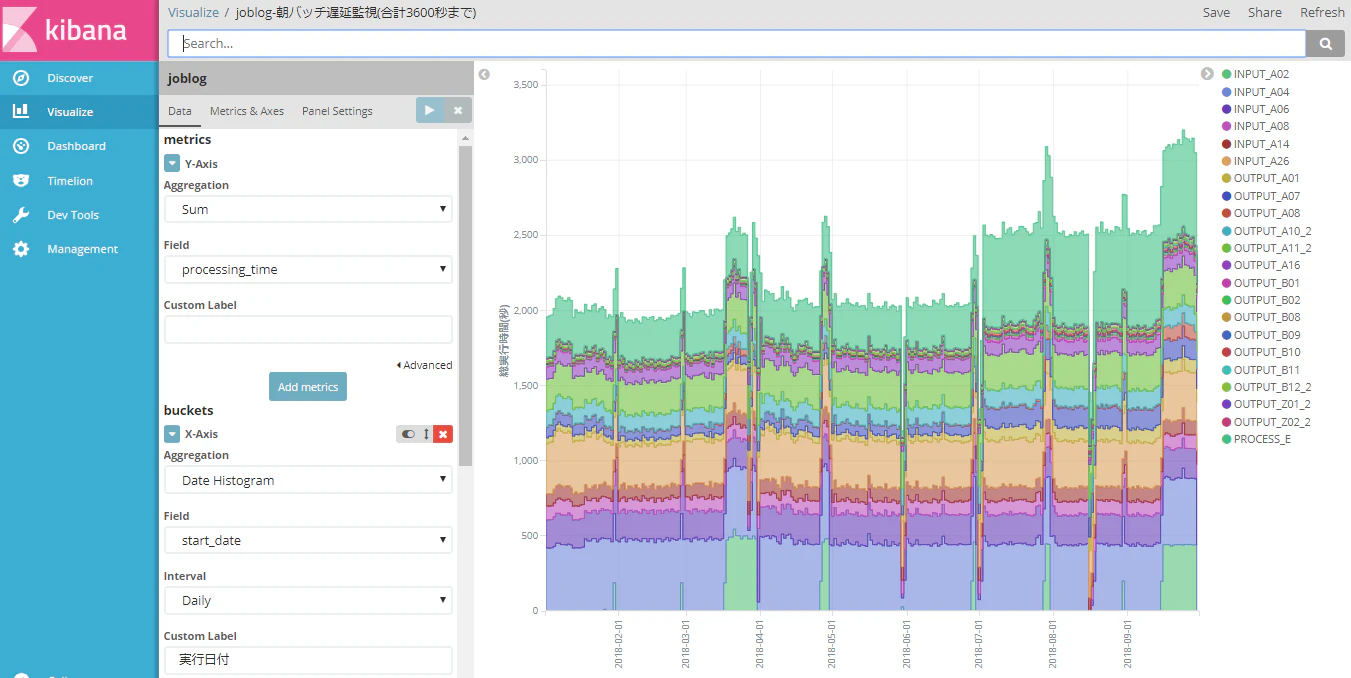Go to Visualize breadcrumb link
The image size is (1351, 678).
(x=193, y=12)
